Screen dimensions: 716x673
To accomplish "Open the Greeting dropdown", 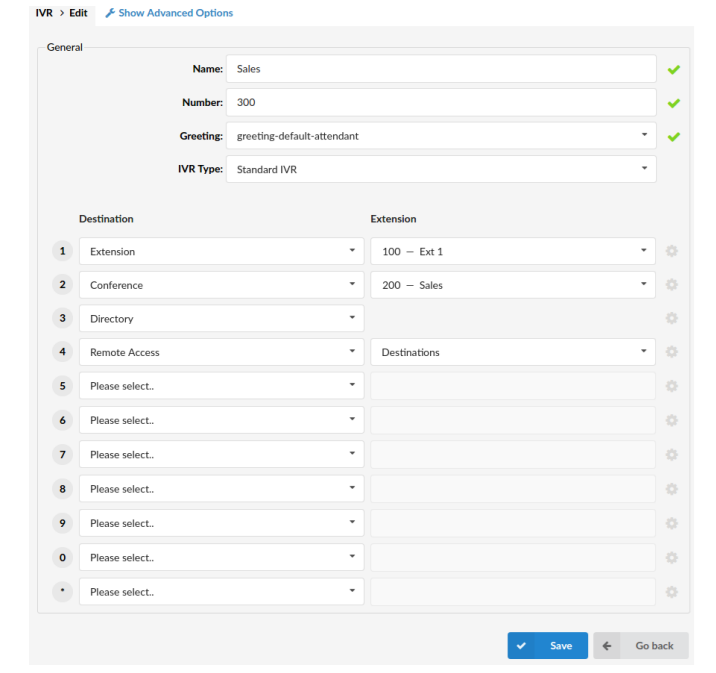I will [x=441, y=136].
